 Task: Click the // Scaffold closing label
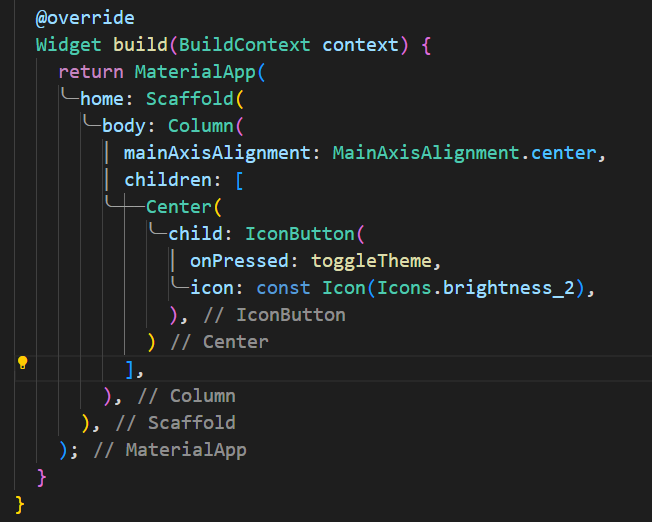pyautogui.click(x=175, y=423)
